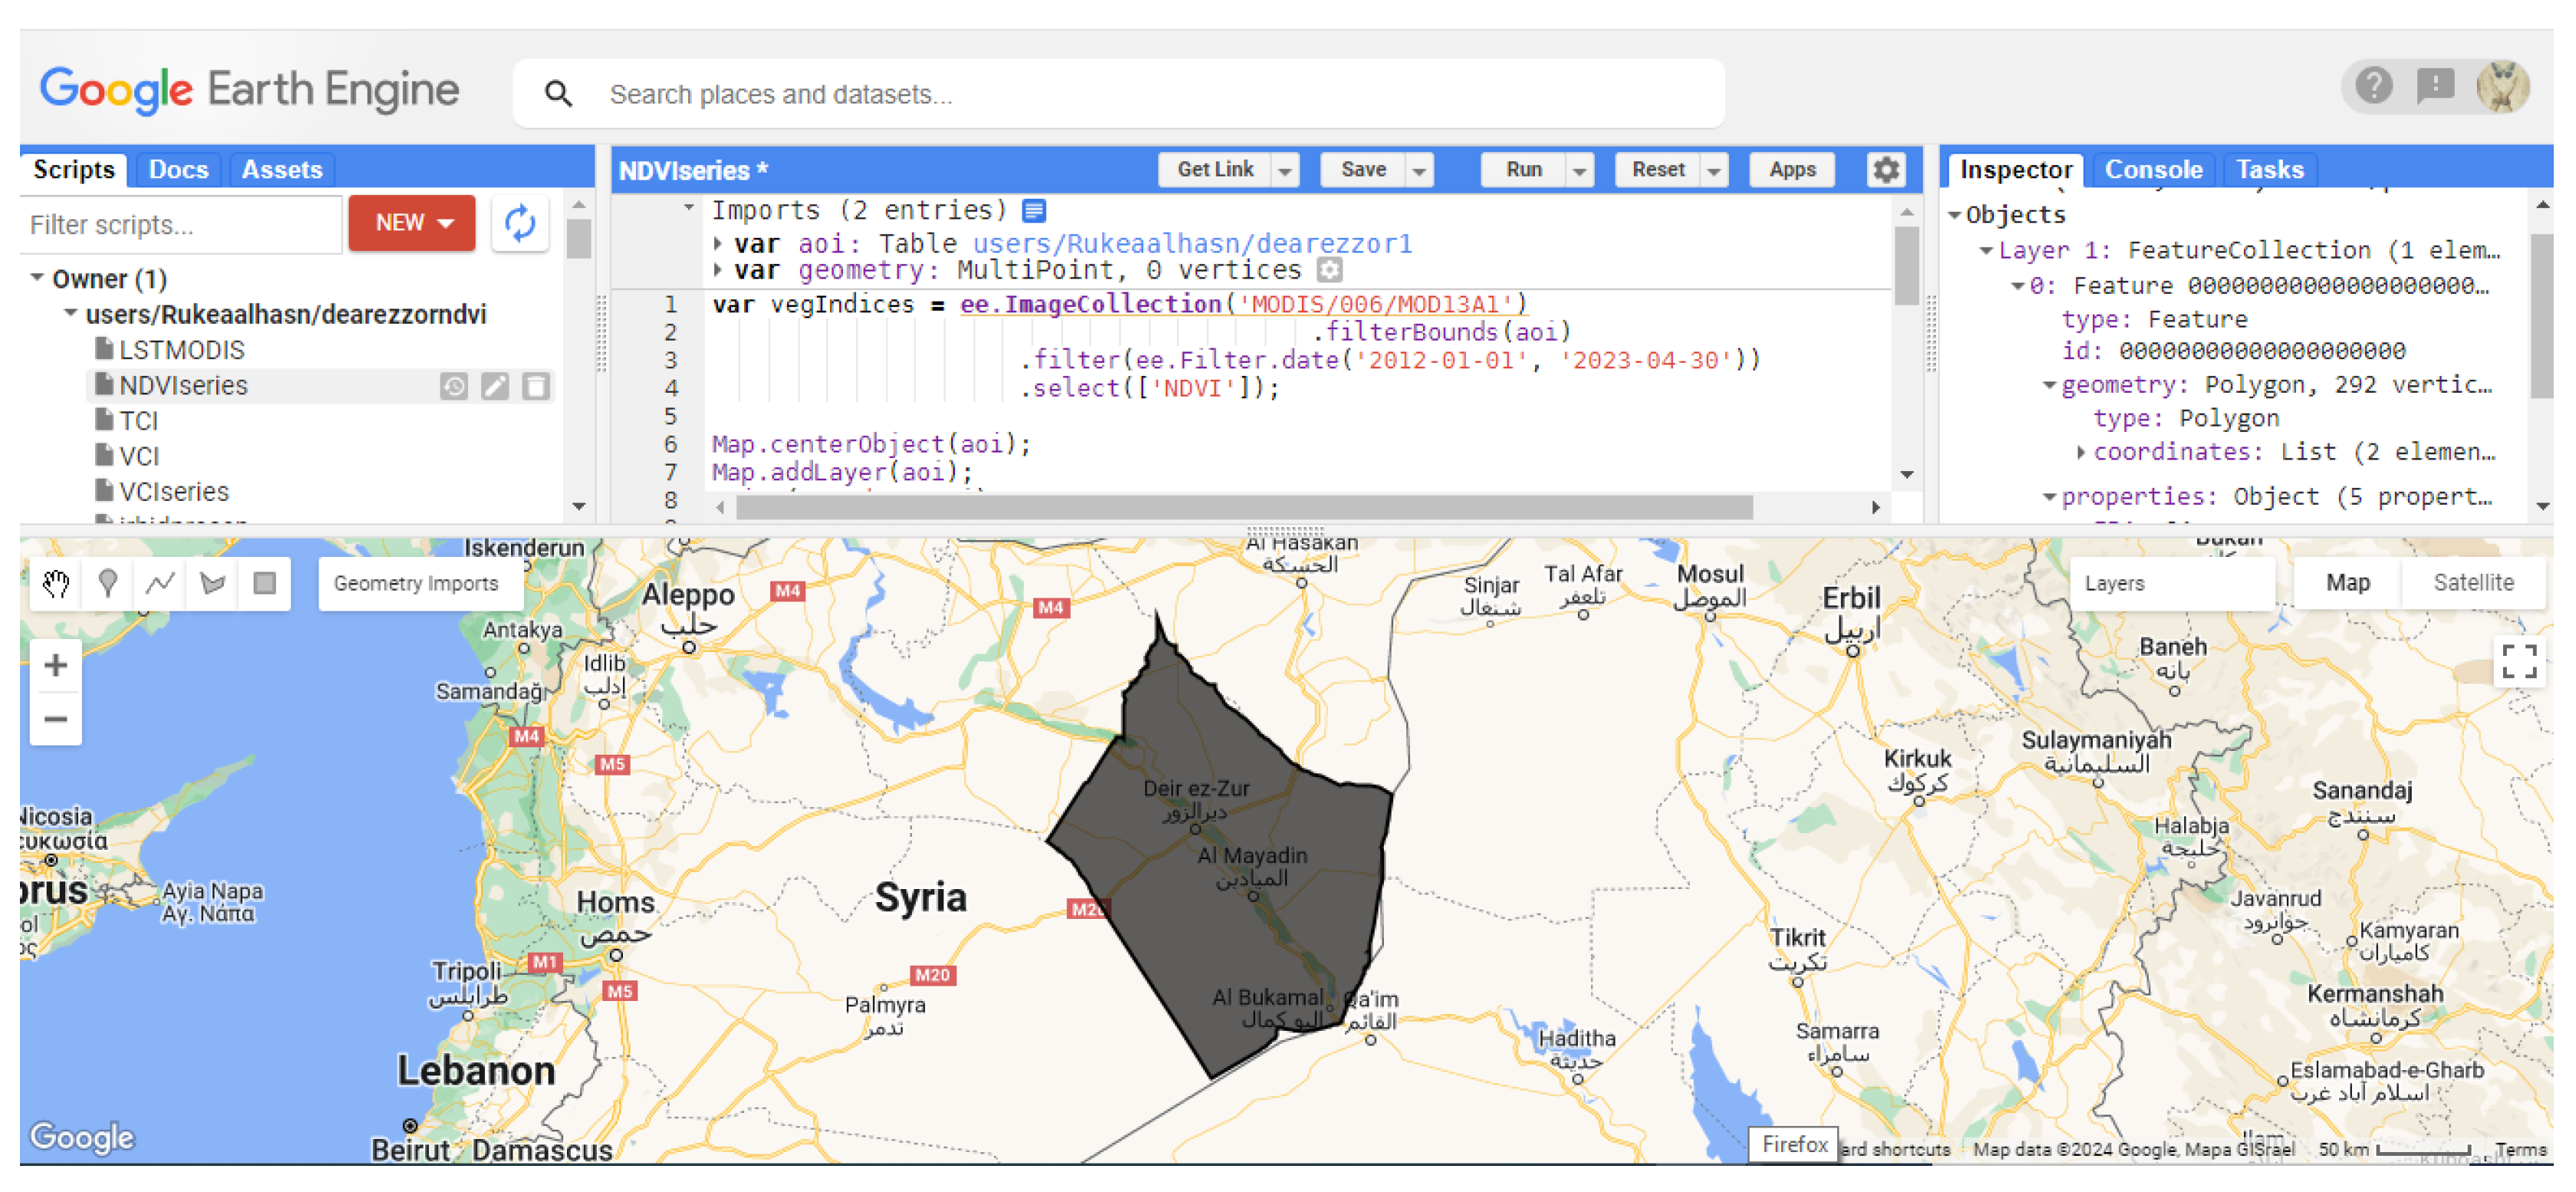The width and height of the screenshot is (2576, 1192).
Task: Open the Run button dropdown arrow
Action: click(1579, 171)
